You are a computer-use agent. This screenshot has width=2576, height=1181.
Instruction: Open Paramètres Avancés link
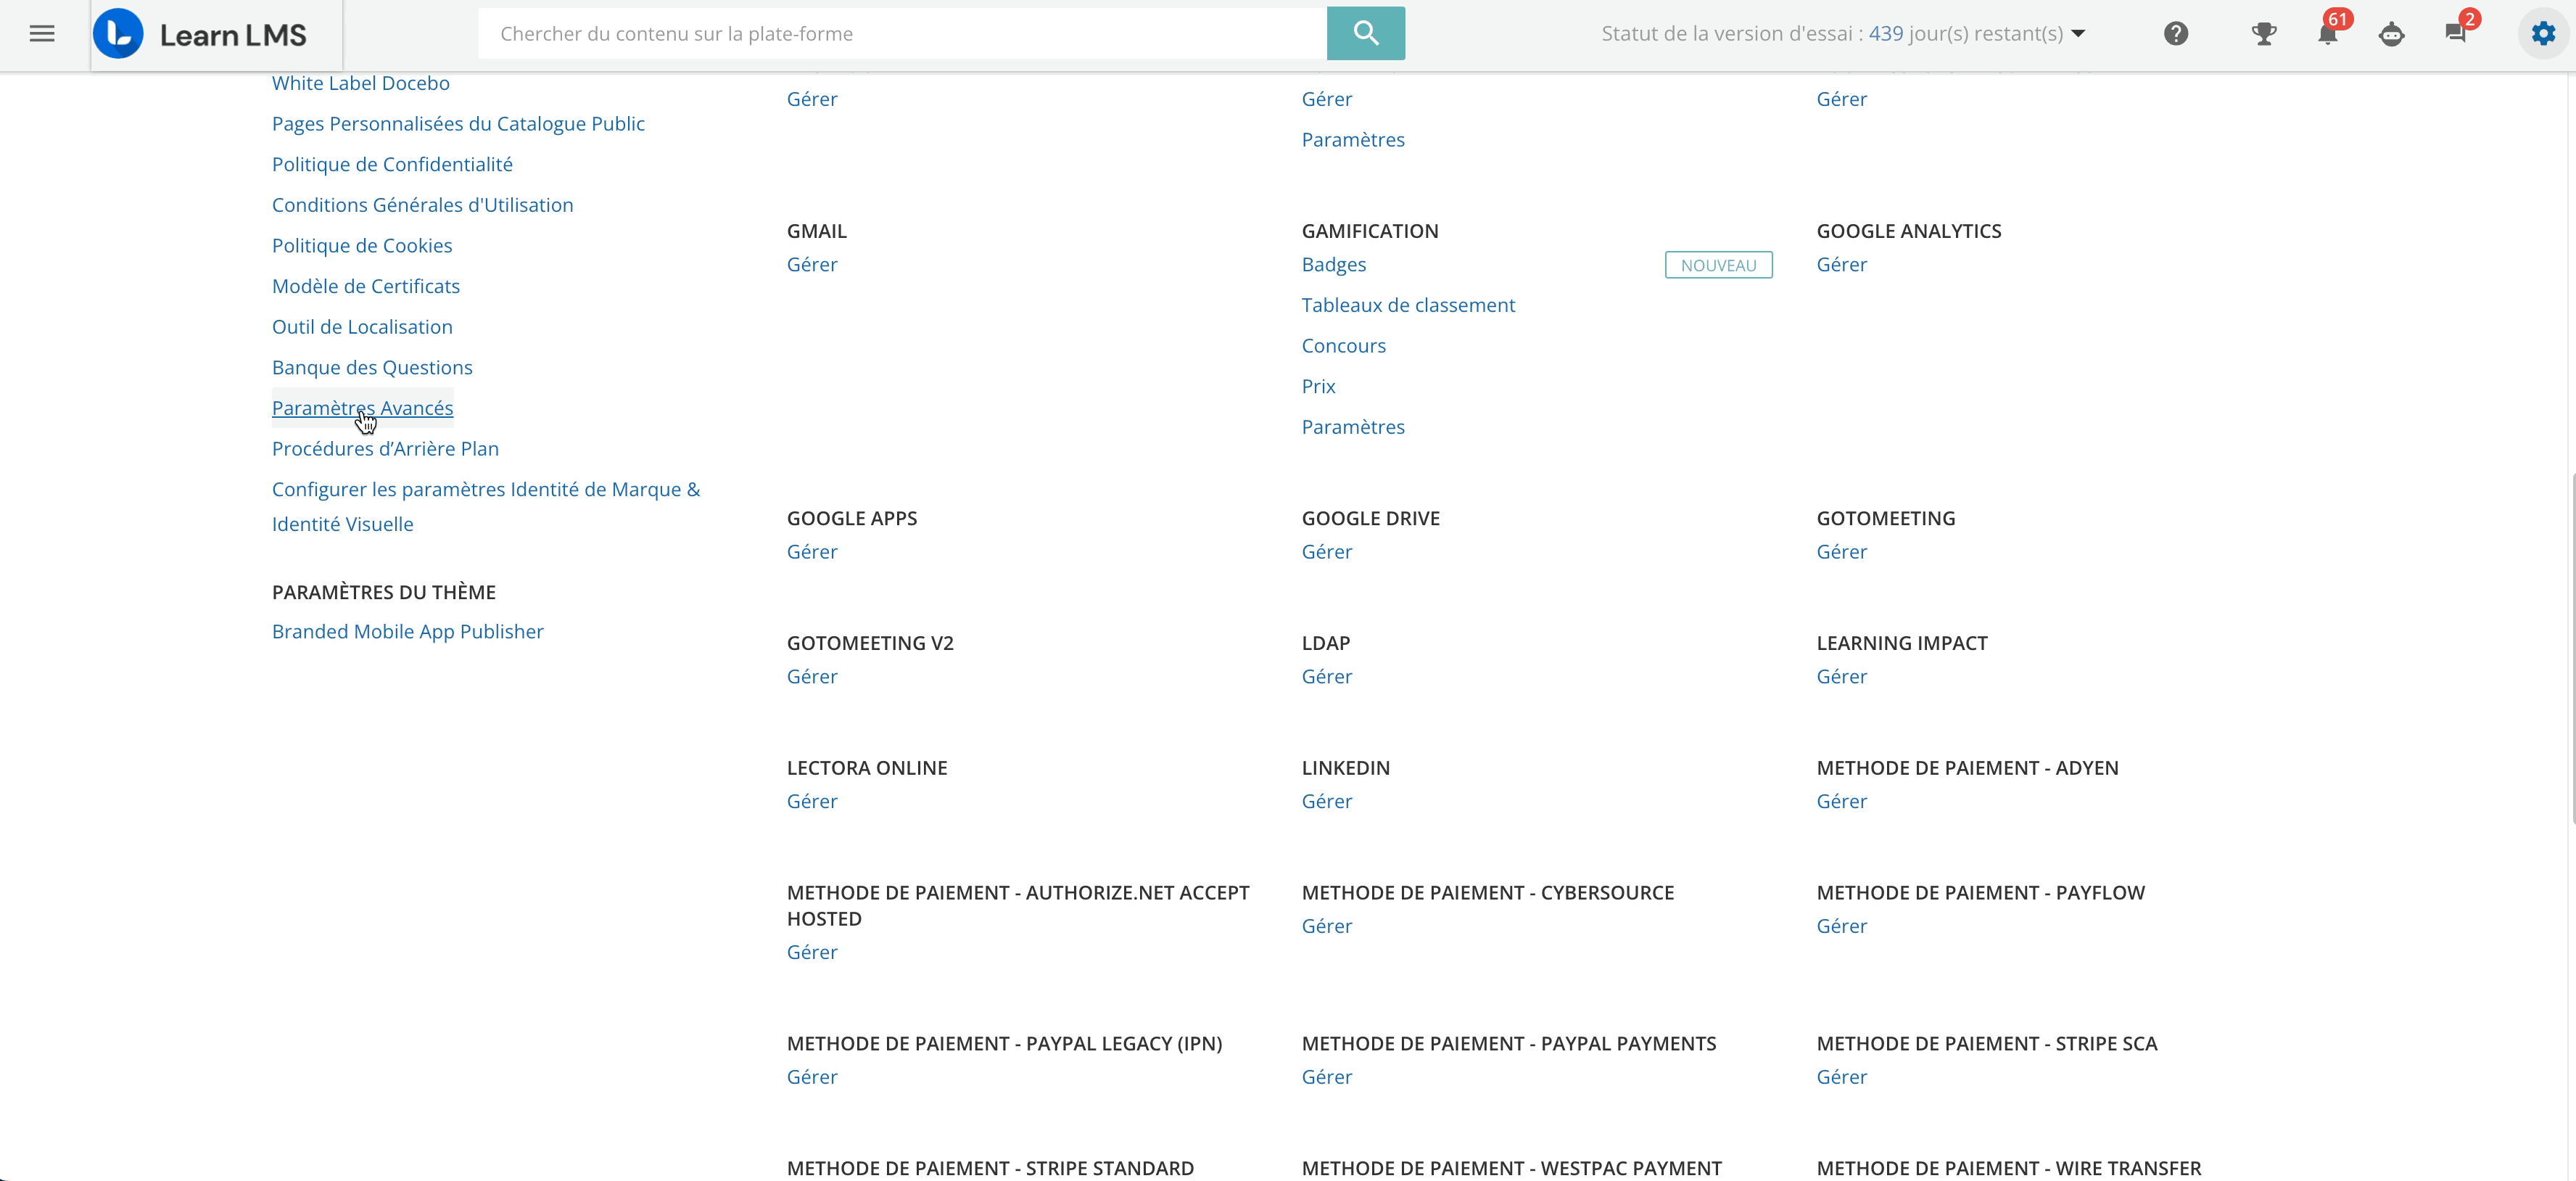pos(362,408)
